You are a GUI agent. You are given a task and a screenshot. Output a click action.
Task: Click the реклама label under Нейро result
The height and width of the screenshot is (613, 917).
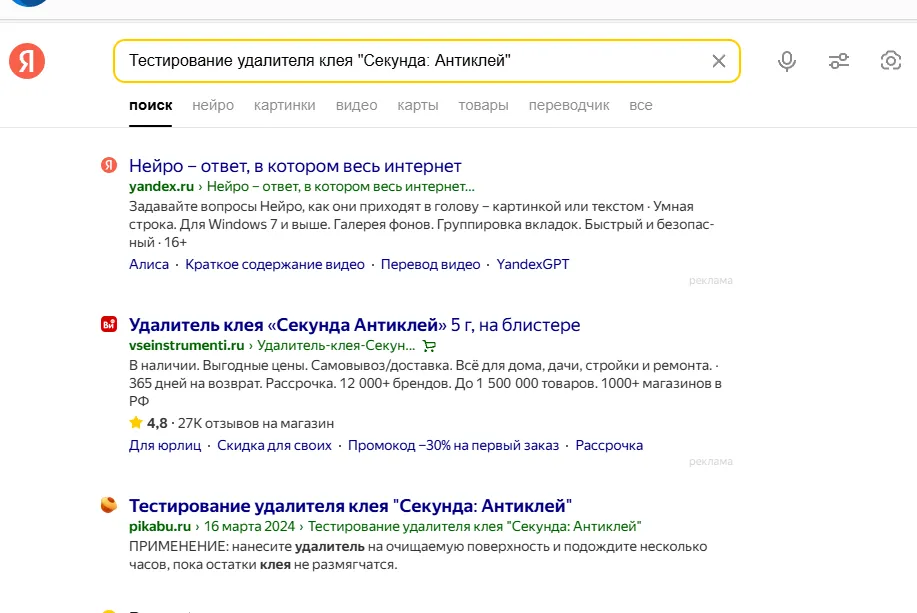pyautogui.click(x=711, y=281)
